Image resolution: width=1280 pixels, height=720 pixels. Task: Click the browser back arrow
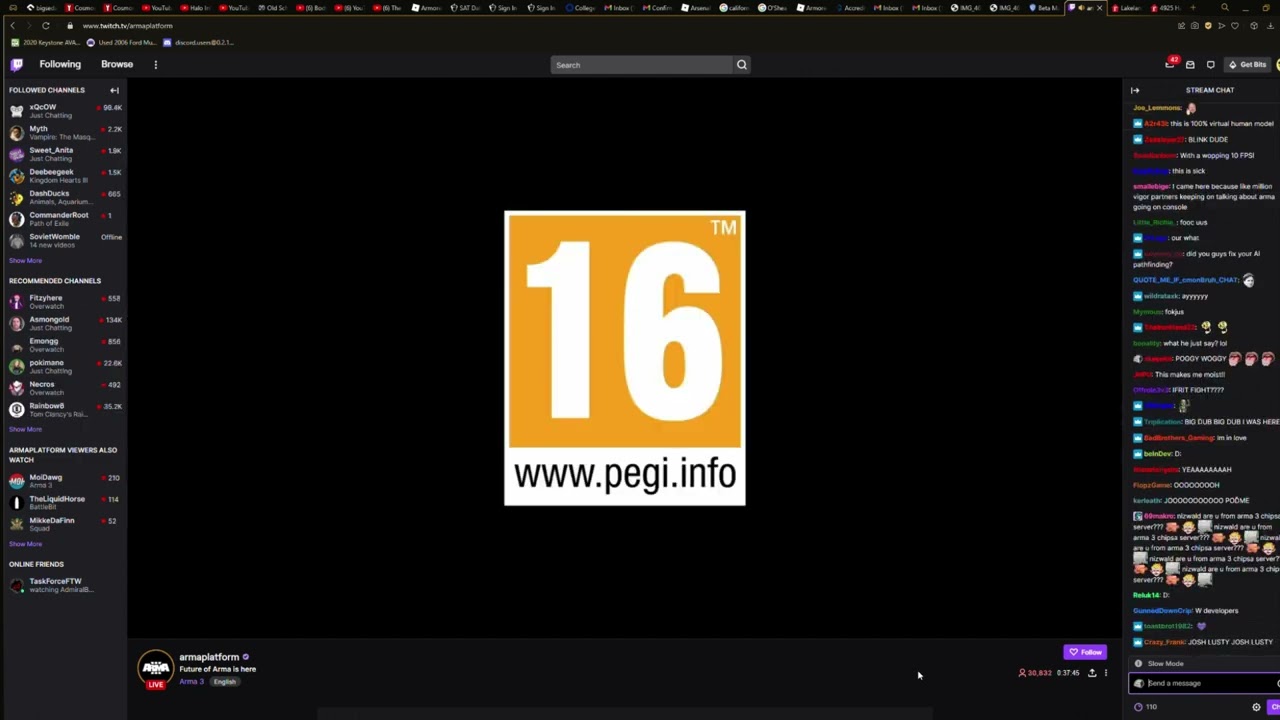coord(12,25)
